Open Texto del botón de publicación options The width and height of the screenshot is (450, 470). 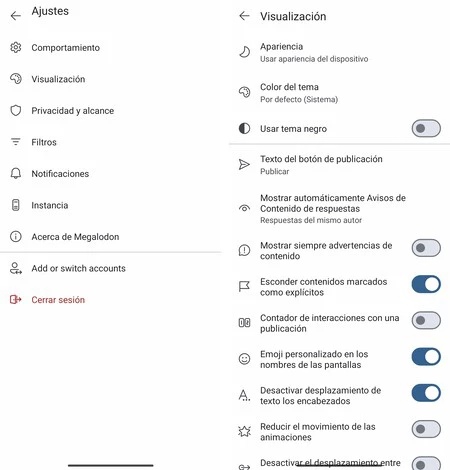339,165
